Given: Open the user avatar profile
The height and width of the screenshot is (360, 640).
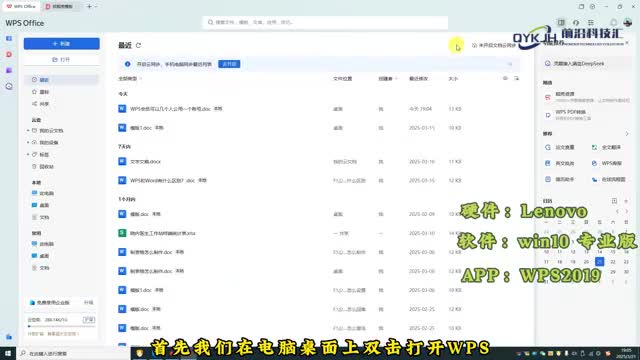Looking at the screenshot, I should (628, 22).
